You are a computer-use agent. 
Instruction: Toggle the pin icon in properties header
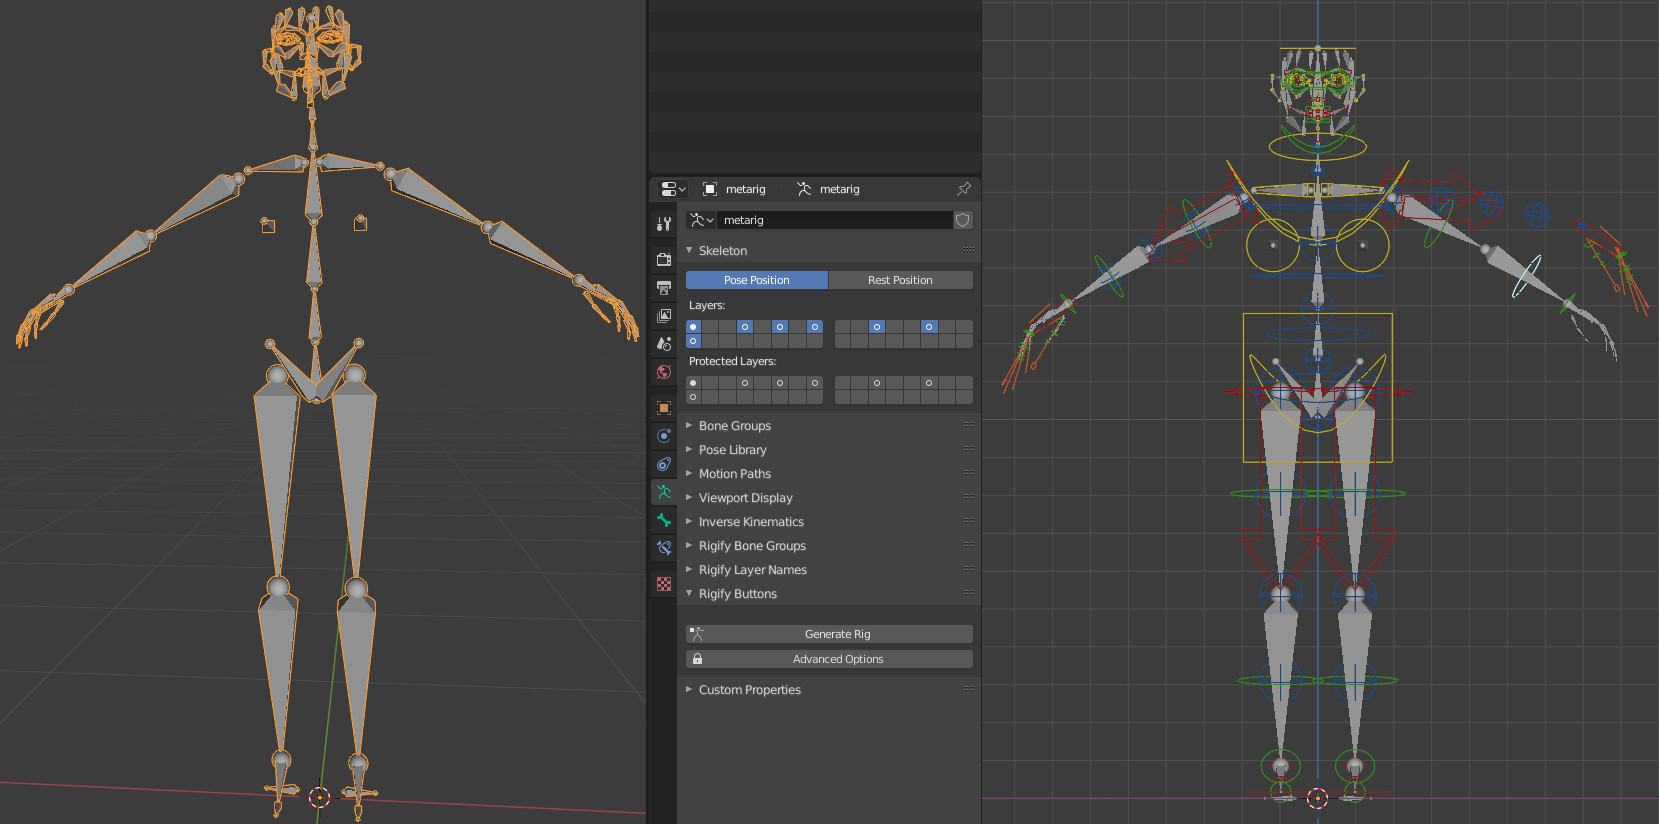963,189
